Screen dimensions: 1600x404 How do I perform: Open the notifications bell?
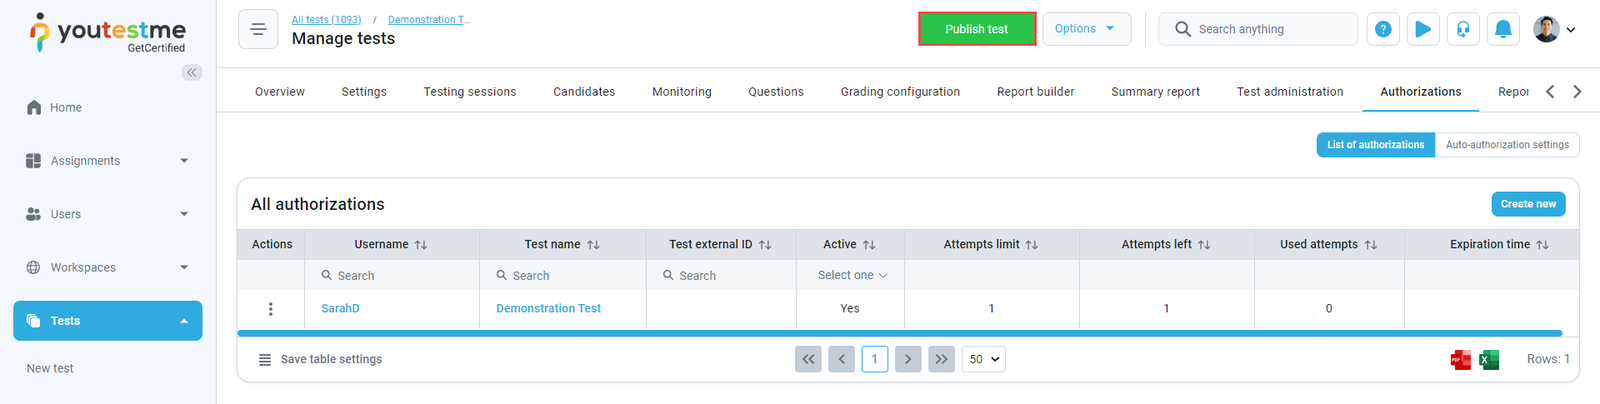click(x=1503, y=29)
